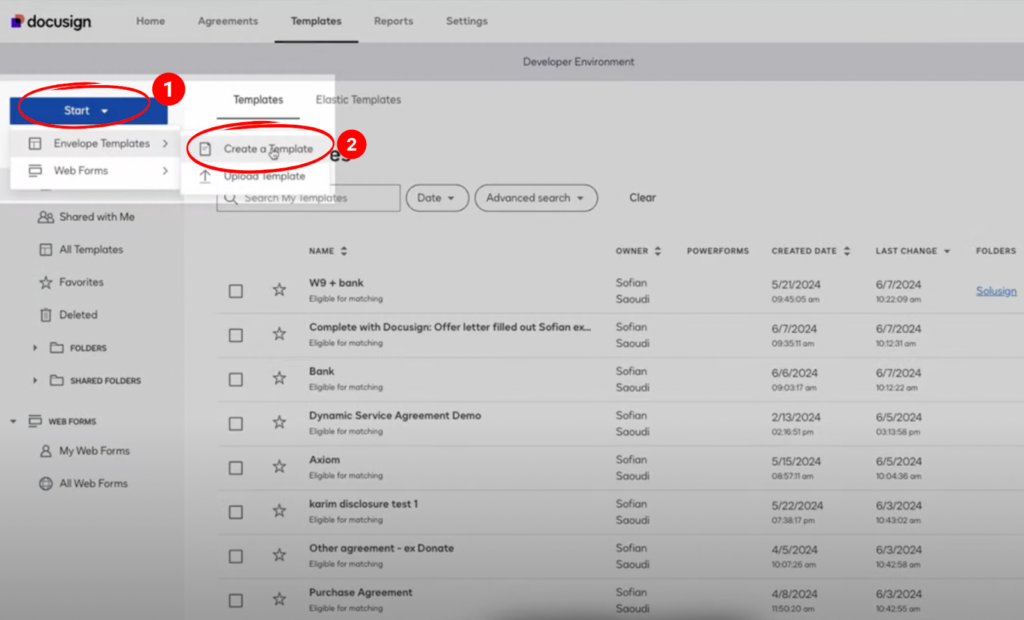Select checkbox for W9 + bank
This screenshot has width=1024, height=620.
(236, 291)
